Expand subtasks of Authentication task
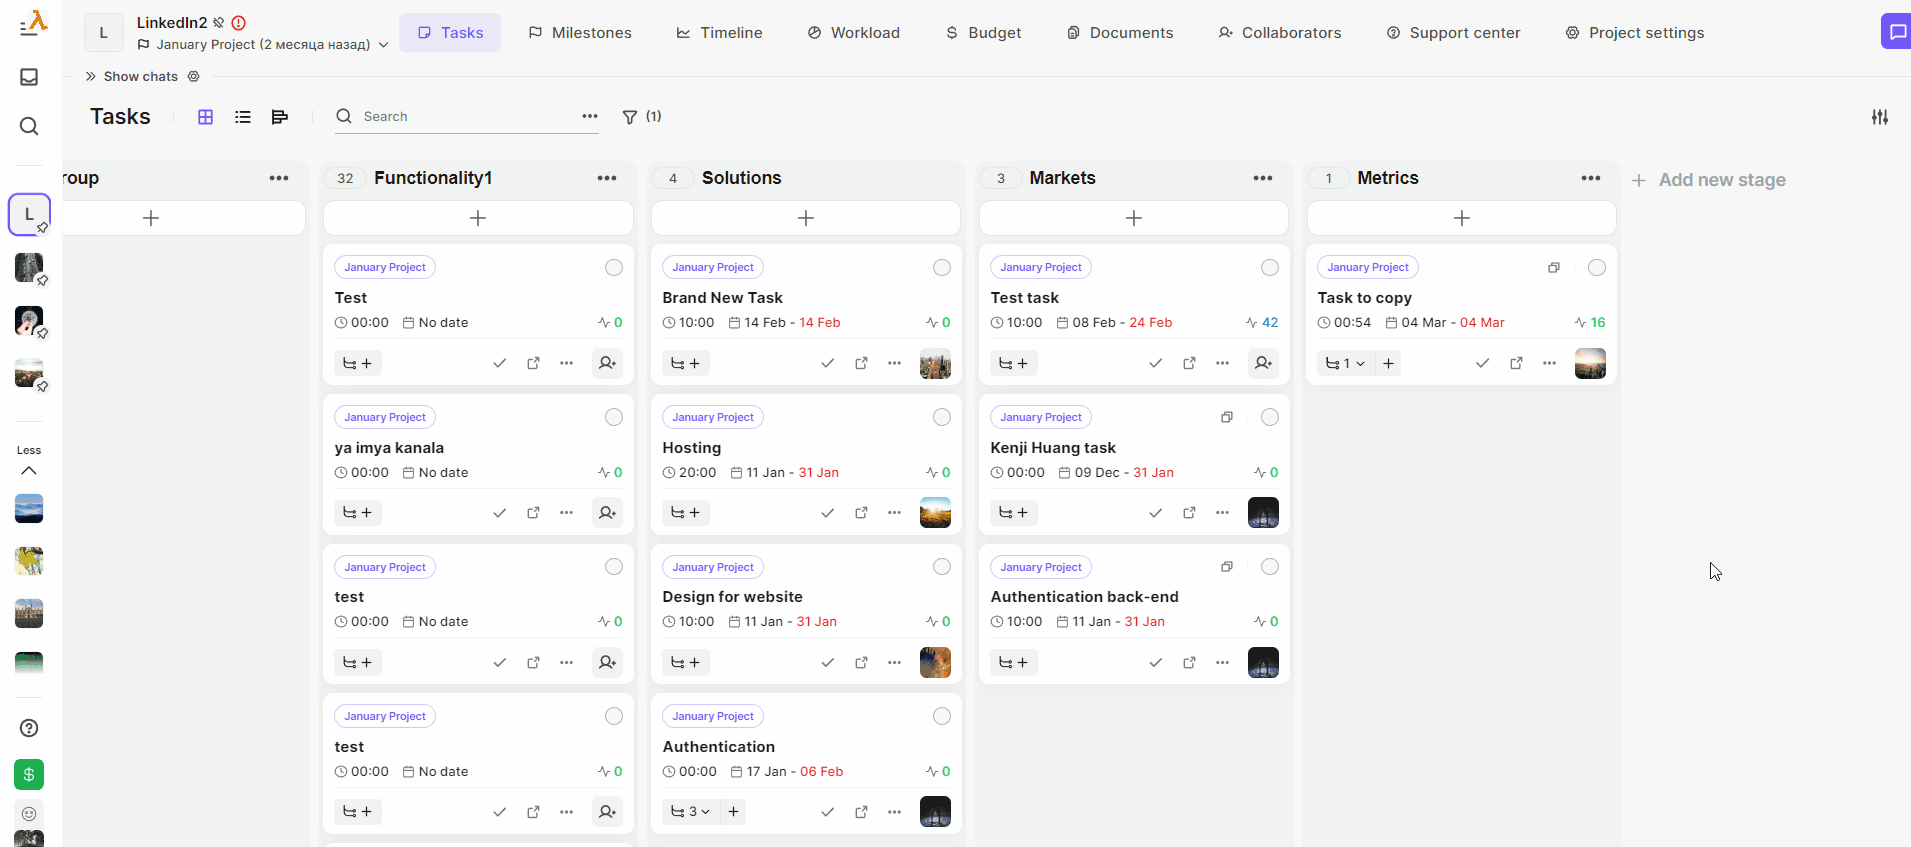Screen dimensions: 1911x847 click(x=691, y=812)
